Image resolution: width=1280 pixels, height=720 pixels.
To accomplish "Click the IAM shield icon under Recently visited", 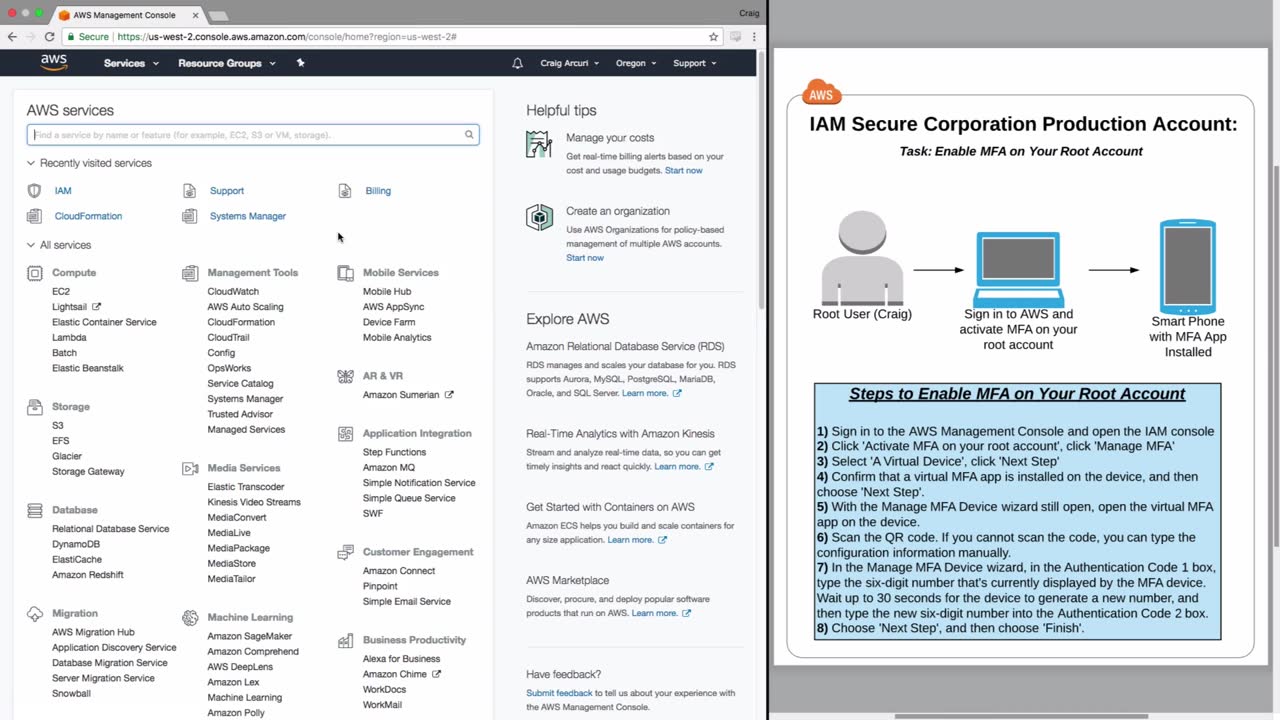I will tap(35, 191).
